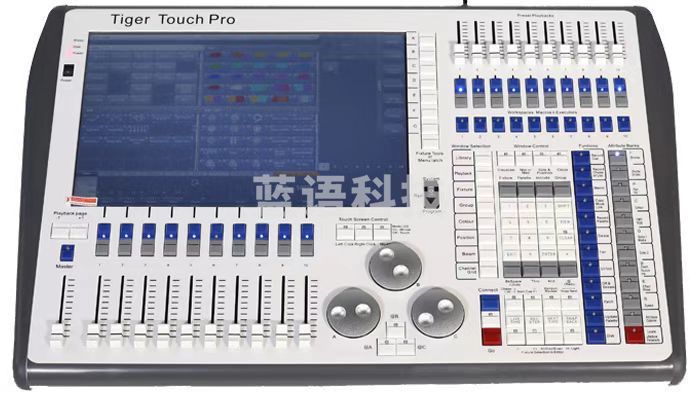Hit the red Locate fixture key
The height and width of the screenshot is (393, 699).
[x=634, y=334]
